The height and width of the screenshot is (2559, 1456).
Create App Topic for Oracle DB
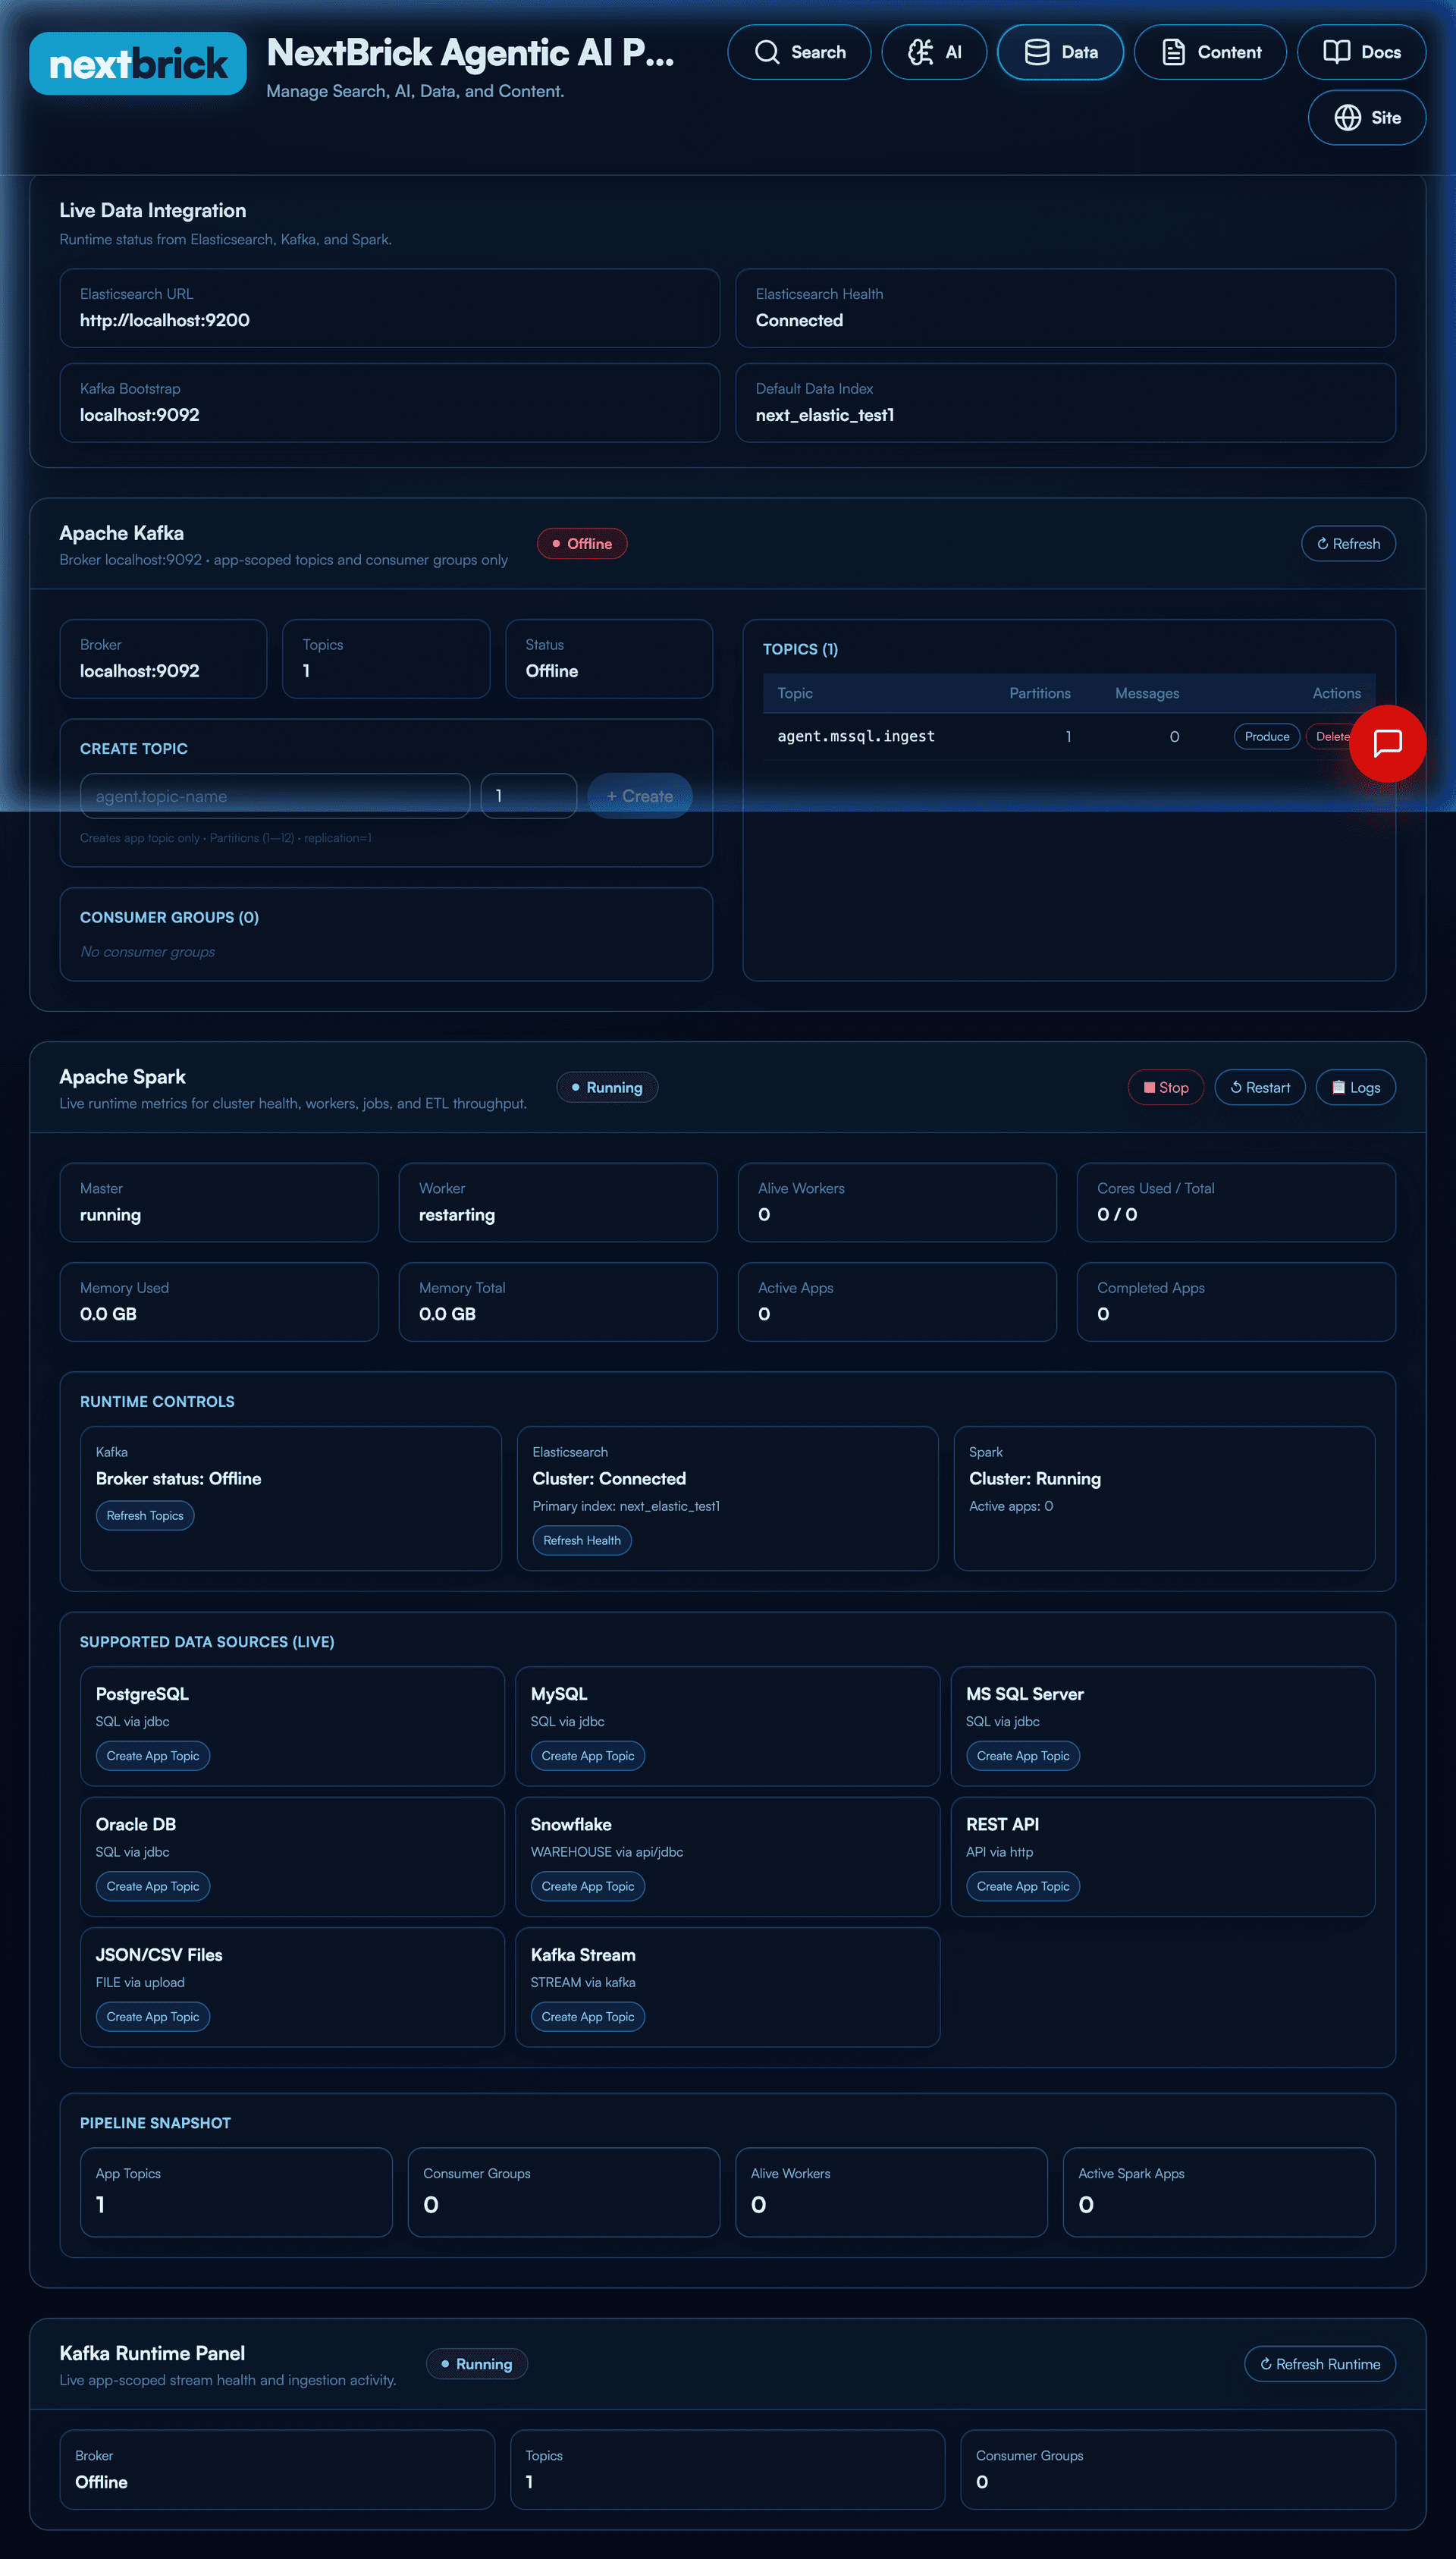[x=153, y=1887]
